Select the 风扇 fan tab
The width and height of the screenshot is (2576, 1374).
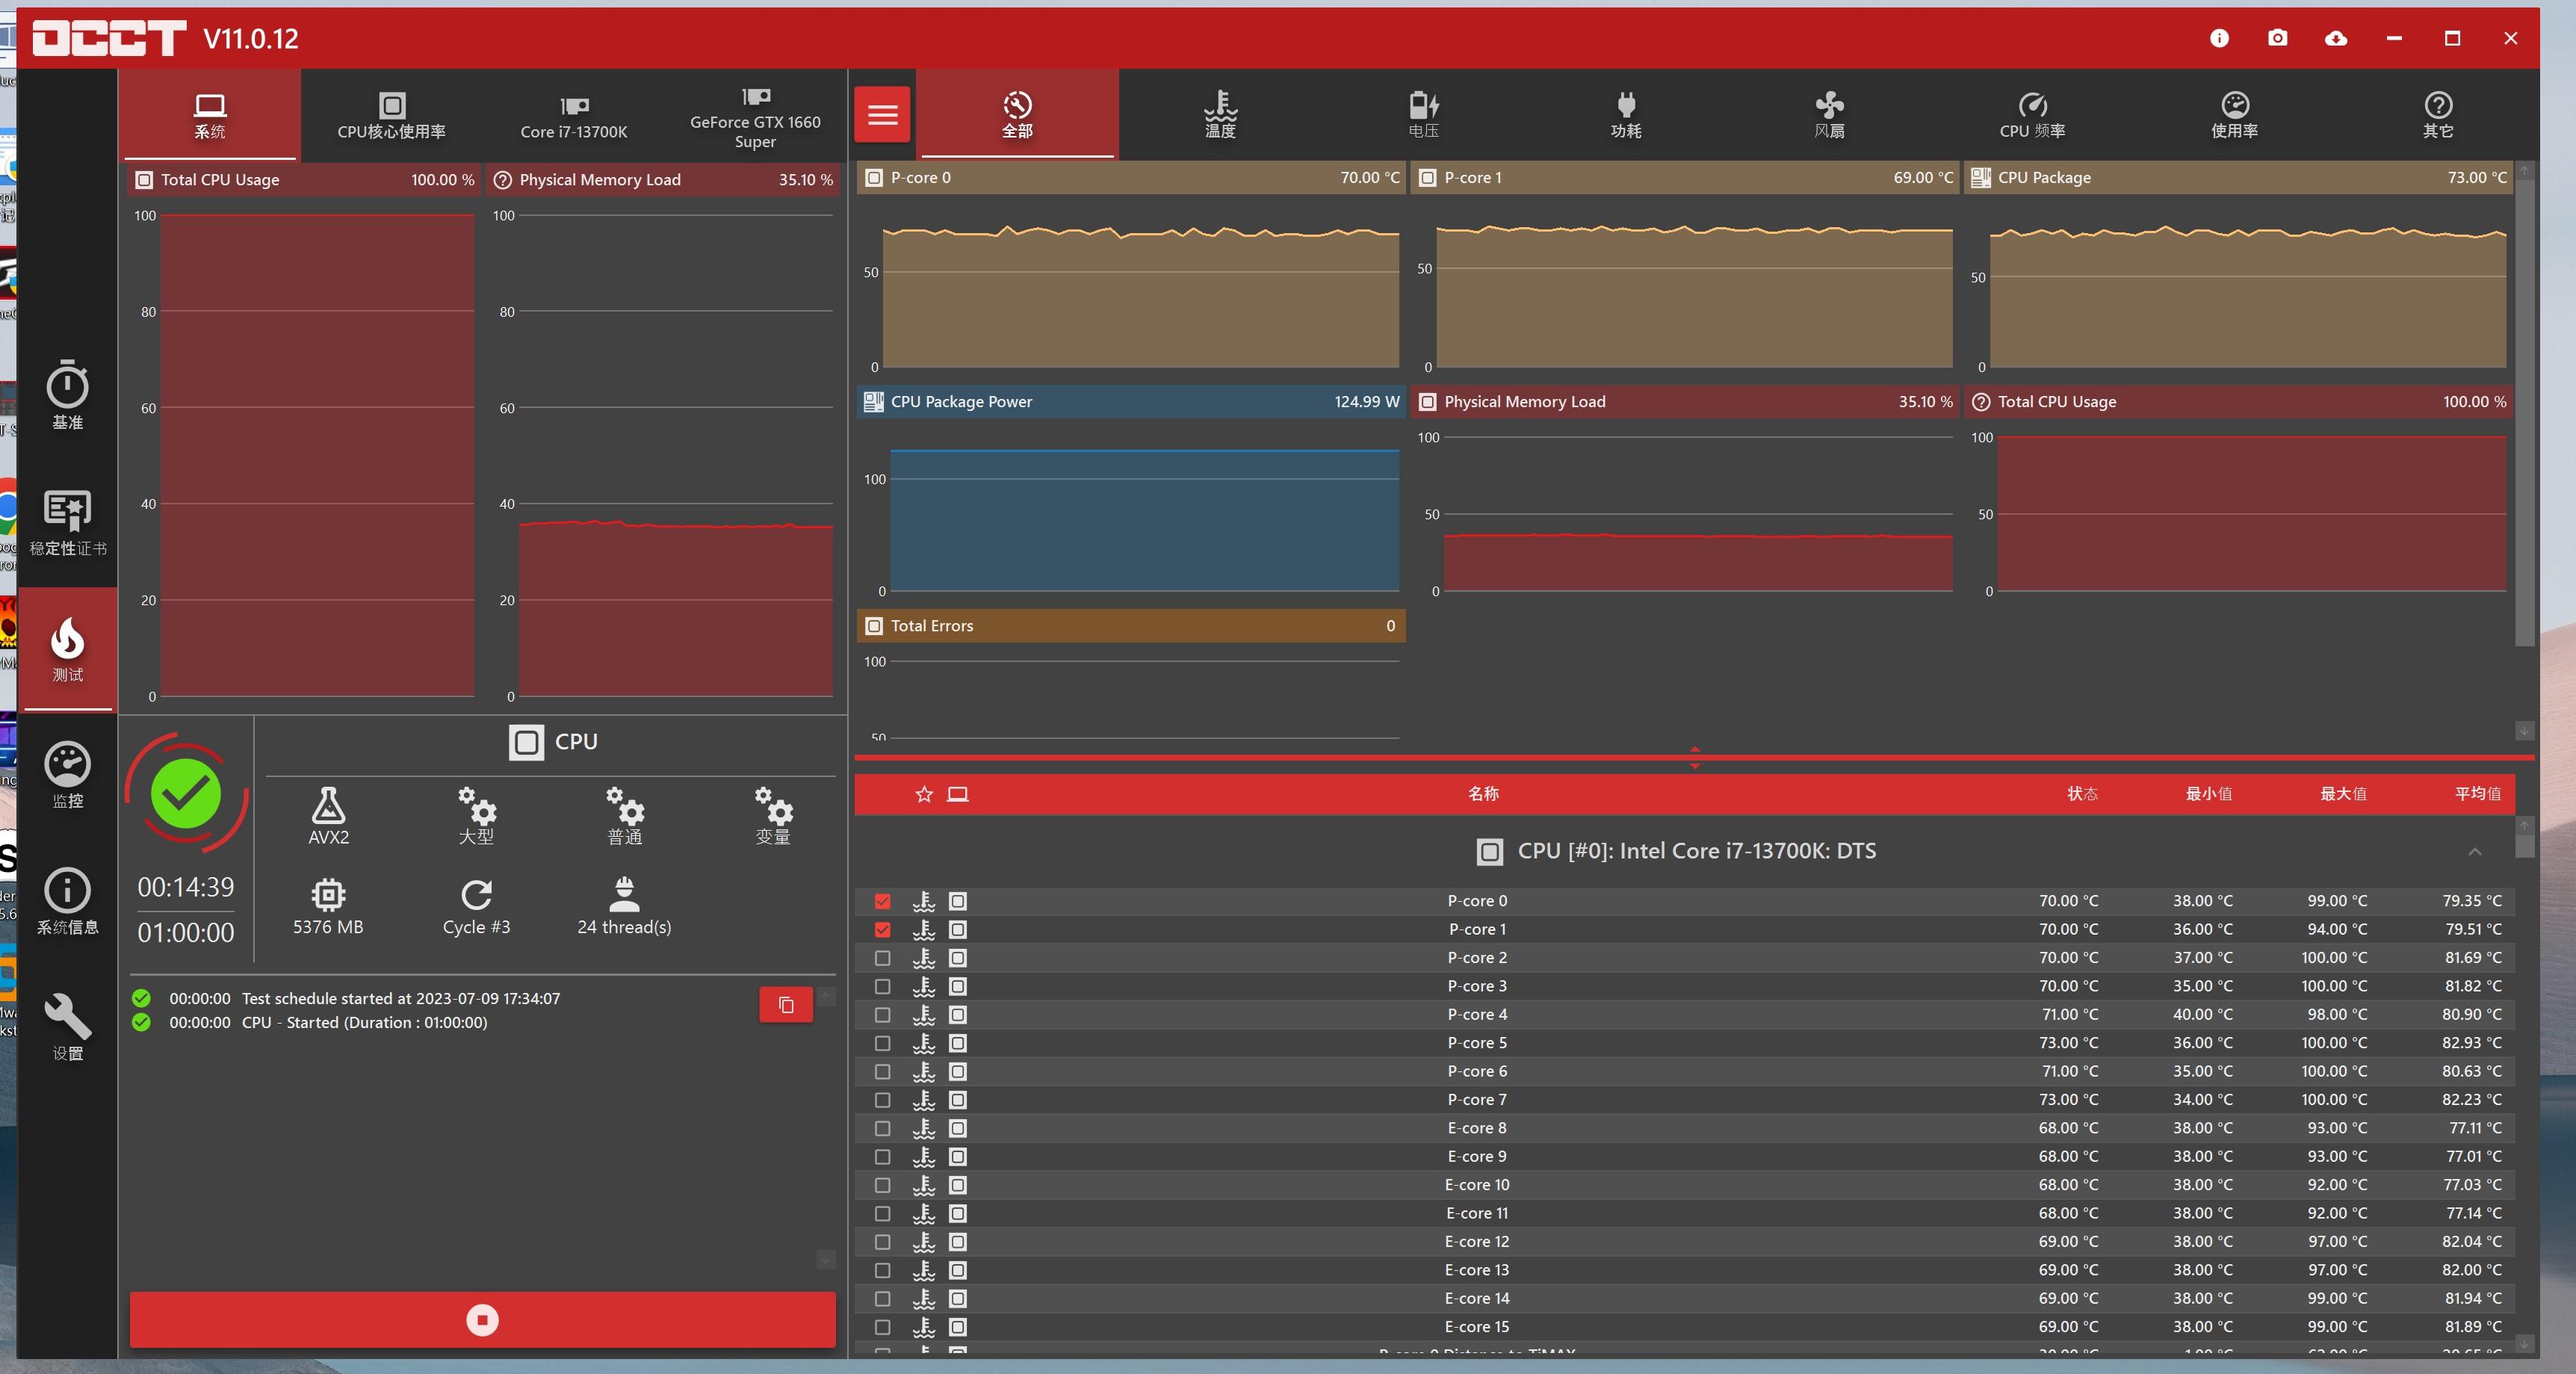pos(1829,115)
